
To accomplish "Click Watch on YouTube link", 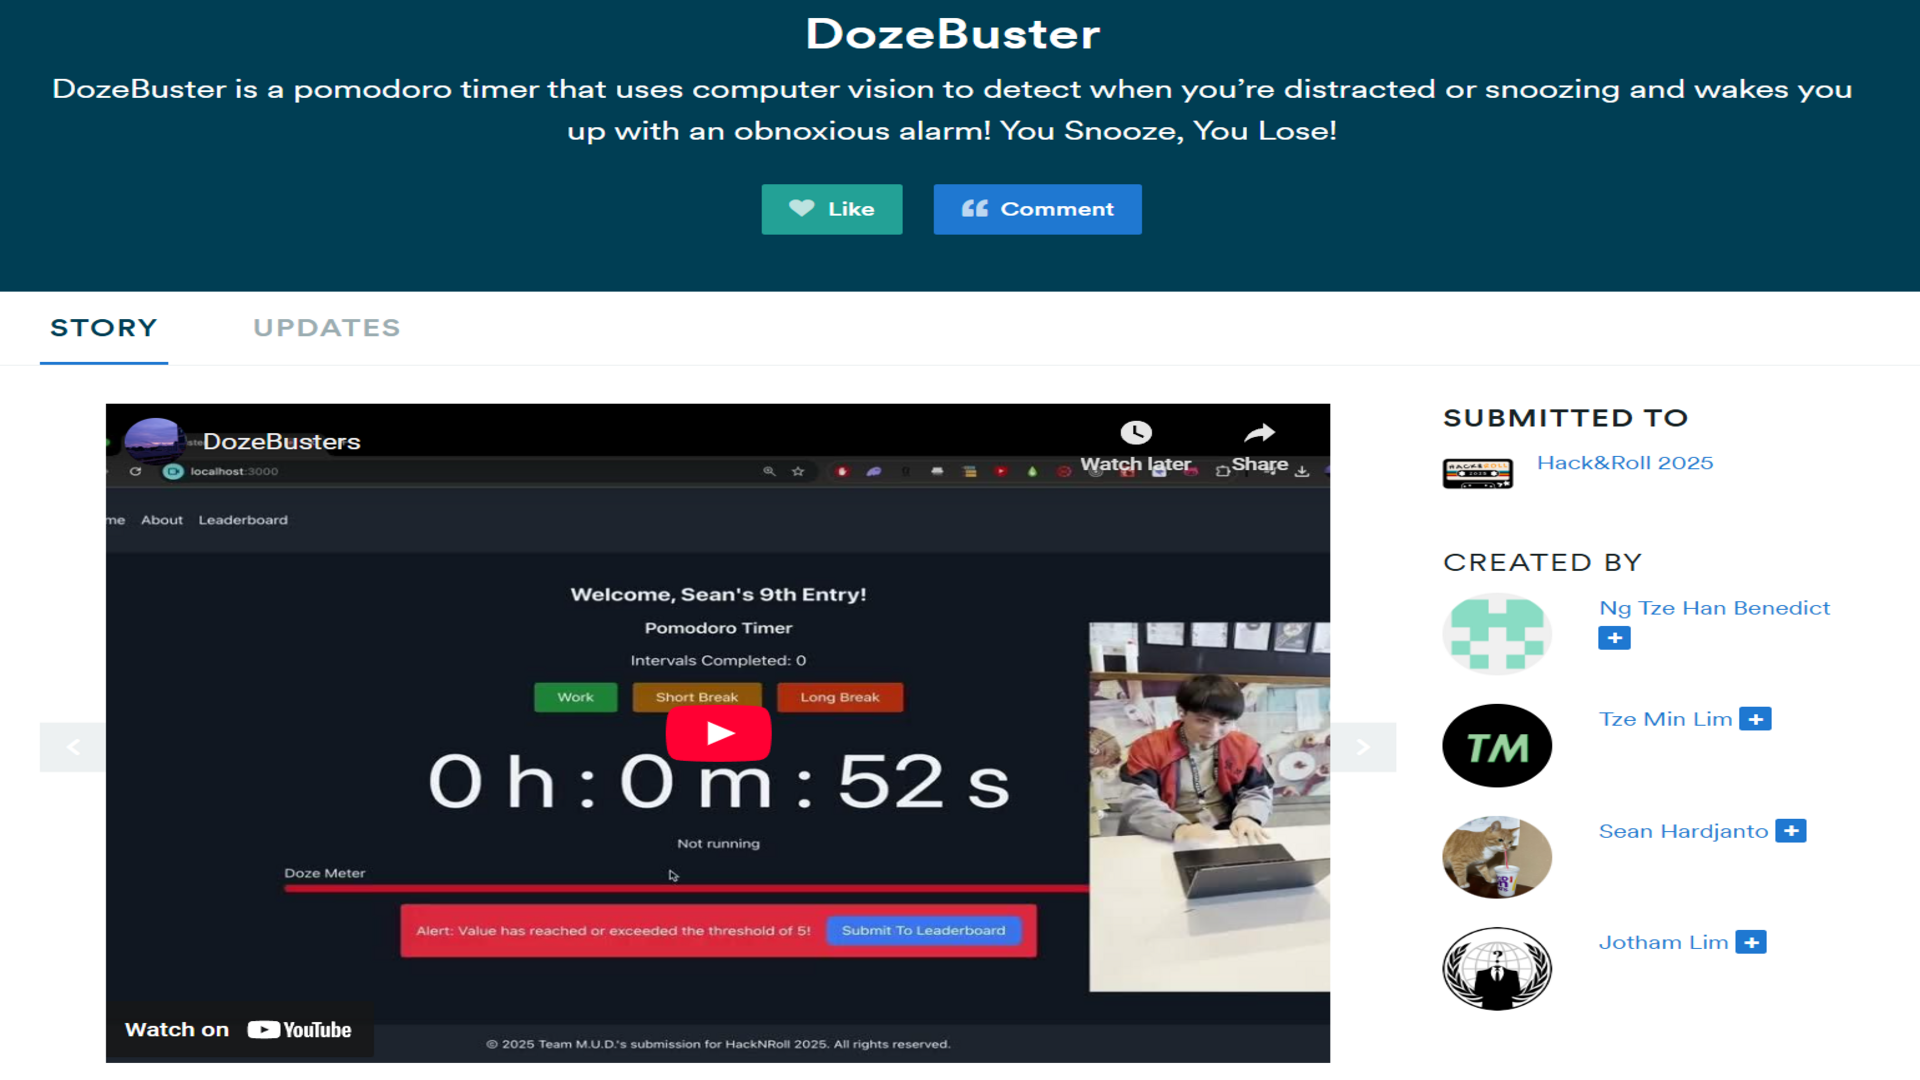I will 239,1030.
